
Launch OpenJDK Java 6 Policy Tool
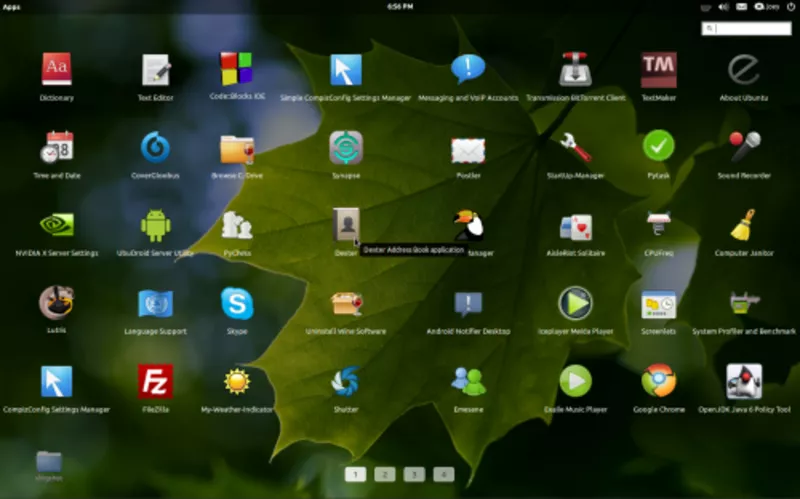point(744,381)
